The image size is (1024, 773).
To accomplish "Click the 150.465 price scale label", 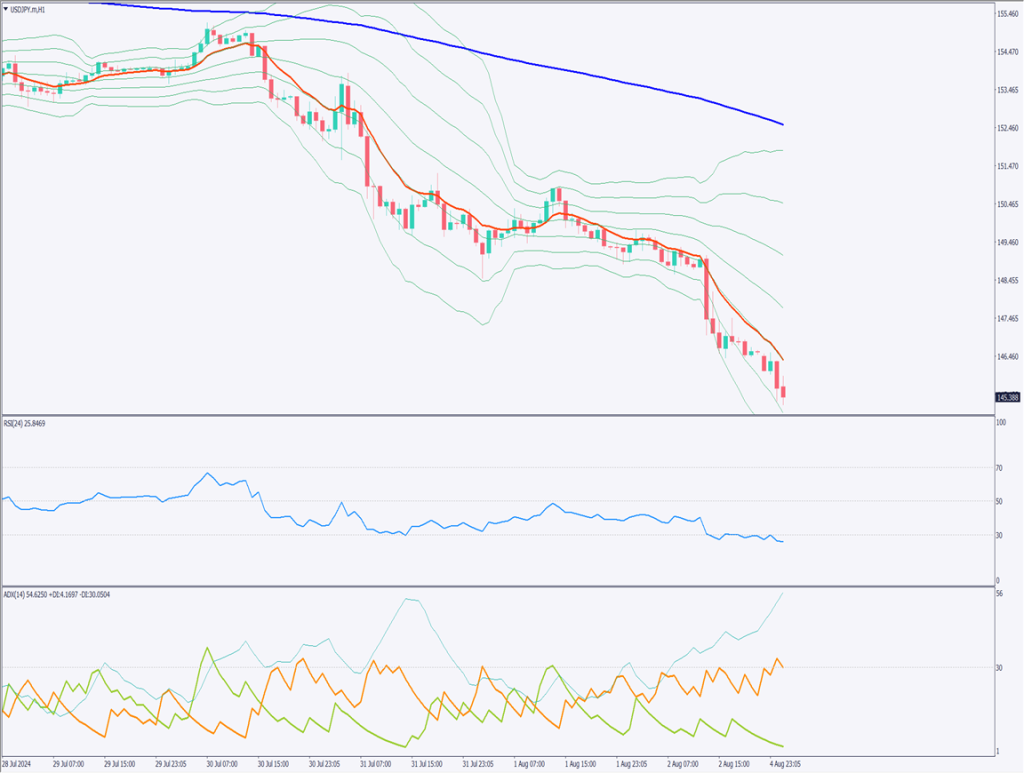I will (1007, 204).
